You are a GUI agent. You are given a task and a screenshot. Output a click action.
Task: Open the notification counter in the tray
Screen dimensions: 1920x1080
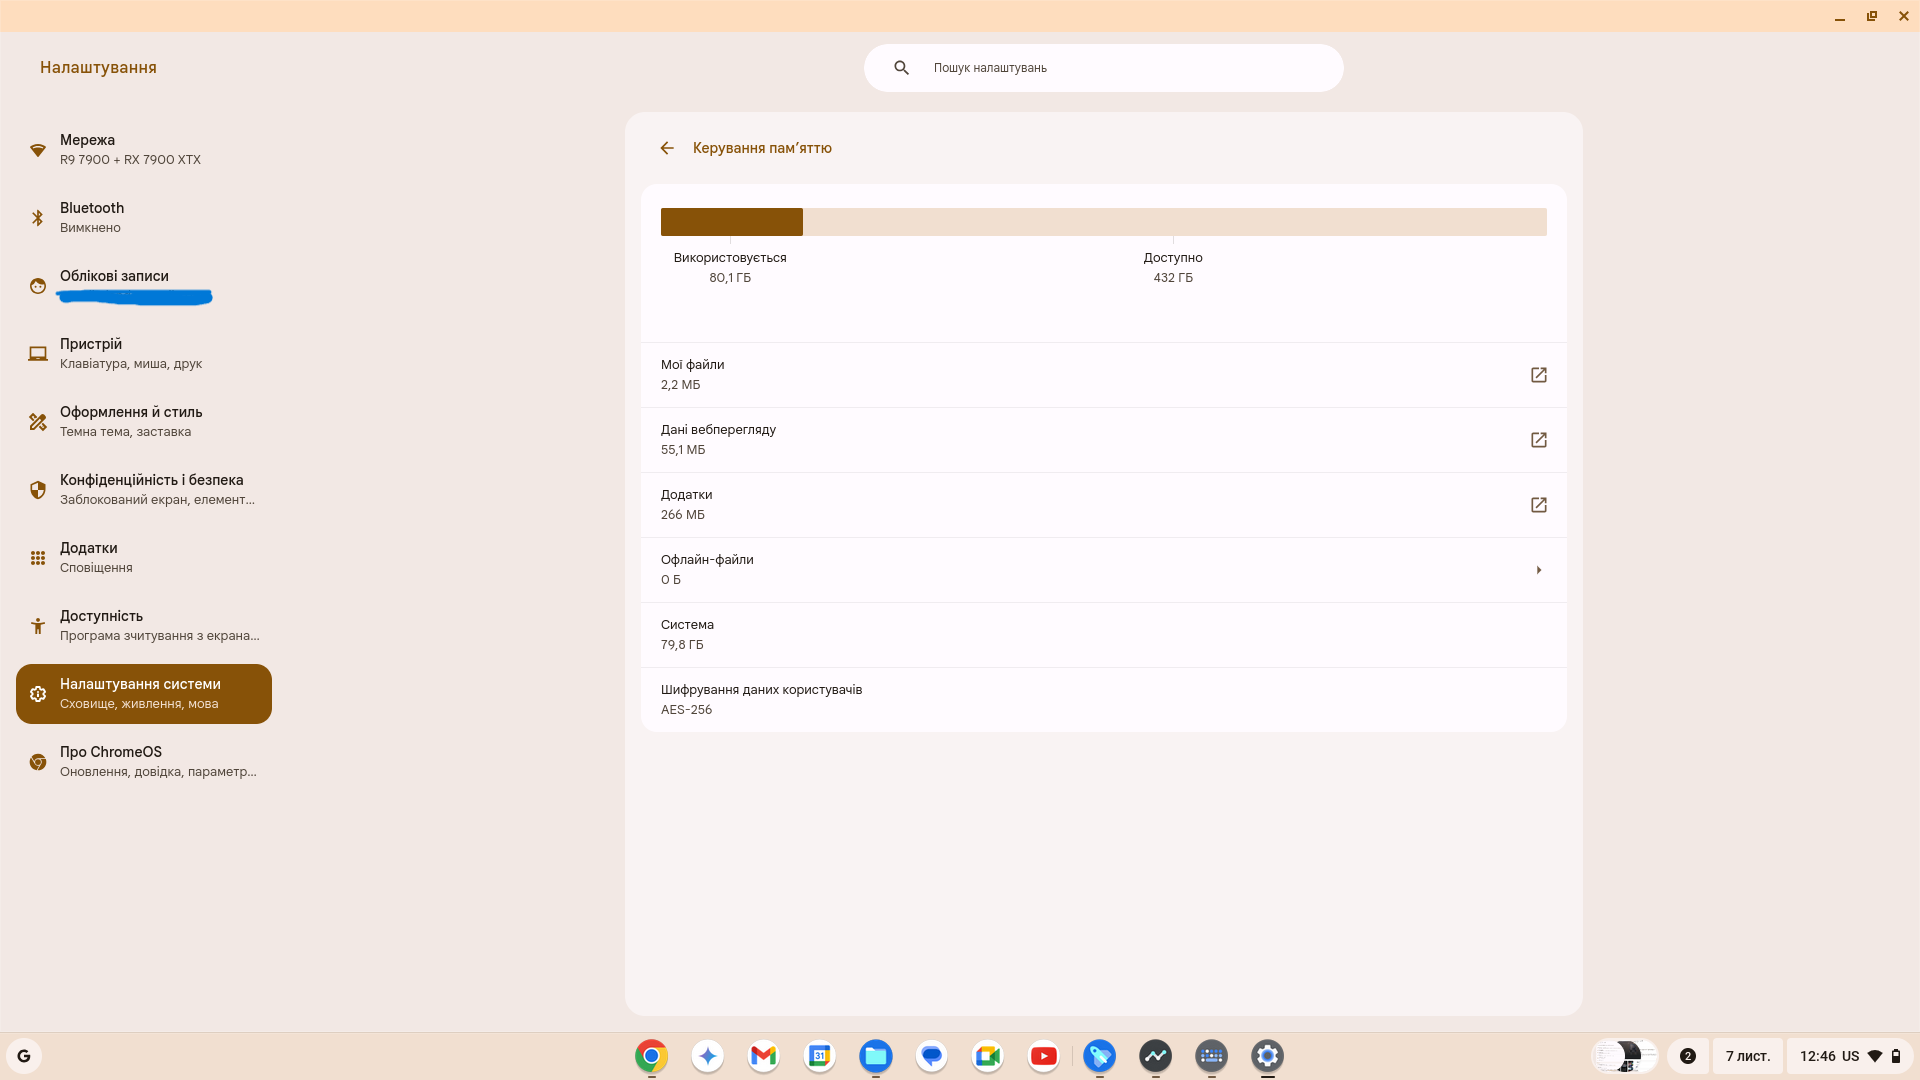[x=1687, y=1056]
